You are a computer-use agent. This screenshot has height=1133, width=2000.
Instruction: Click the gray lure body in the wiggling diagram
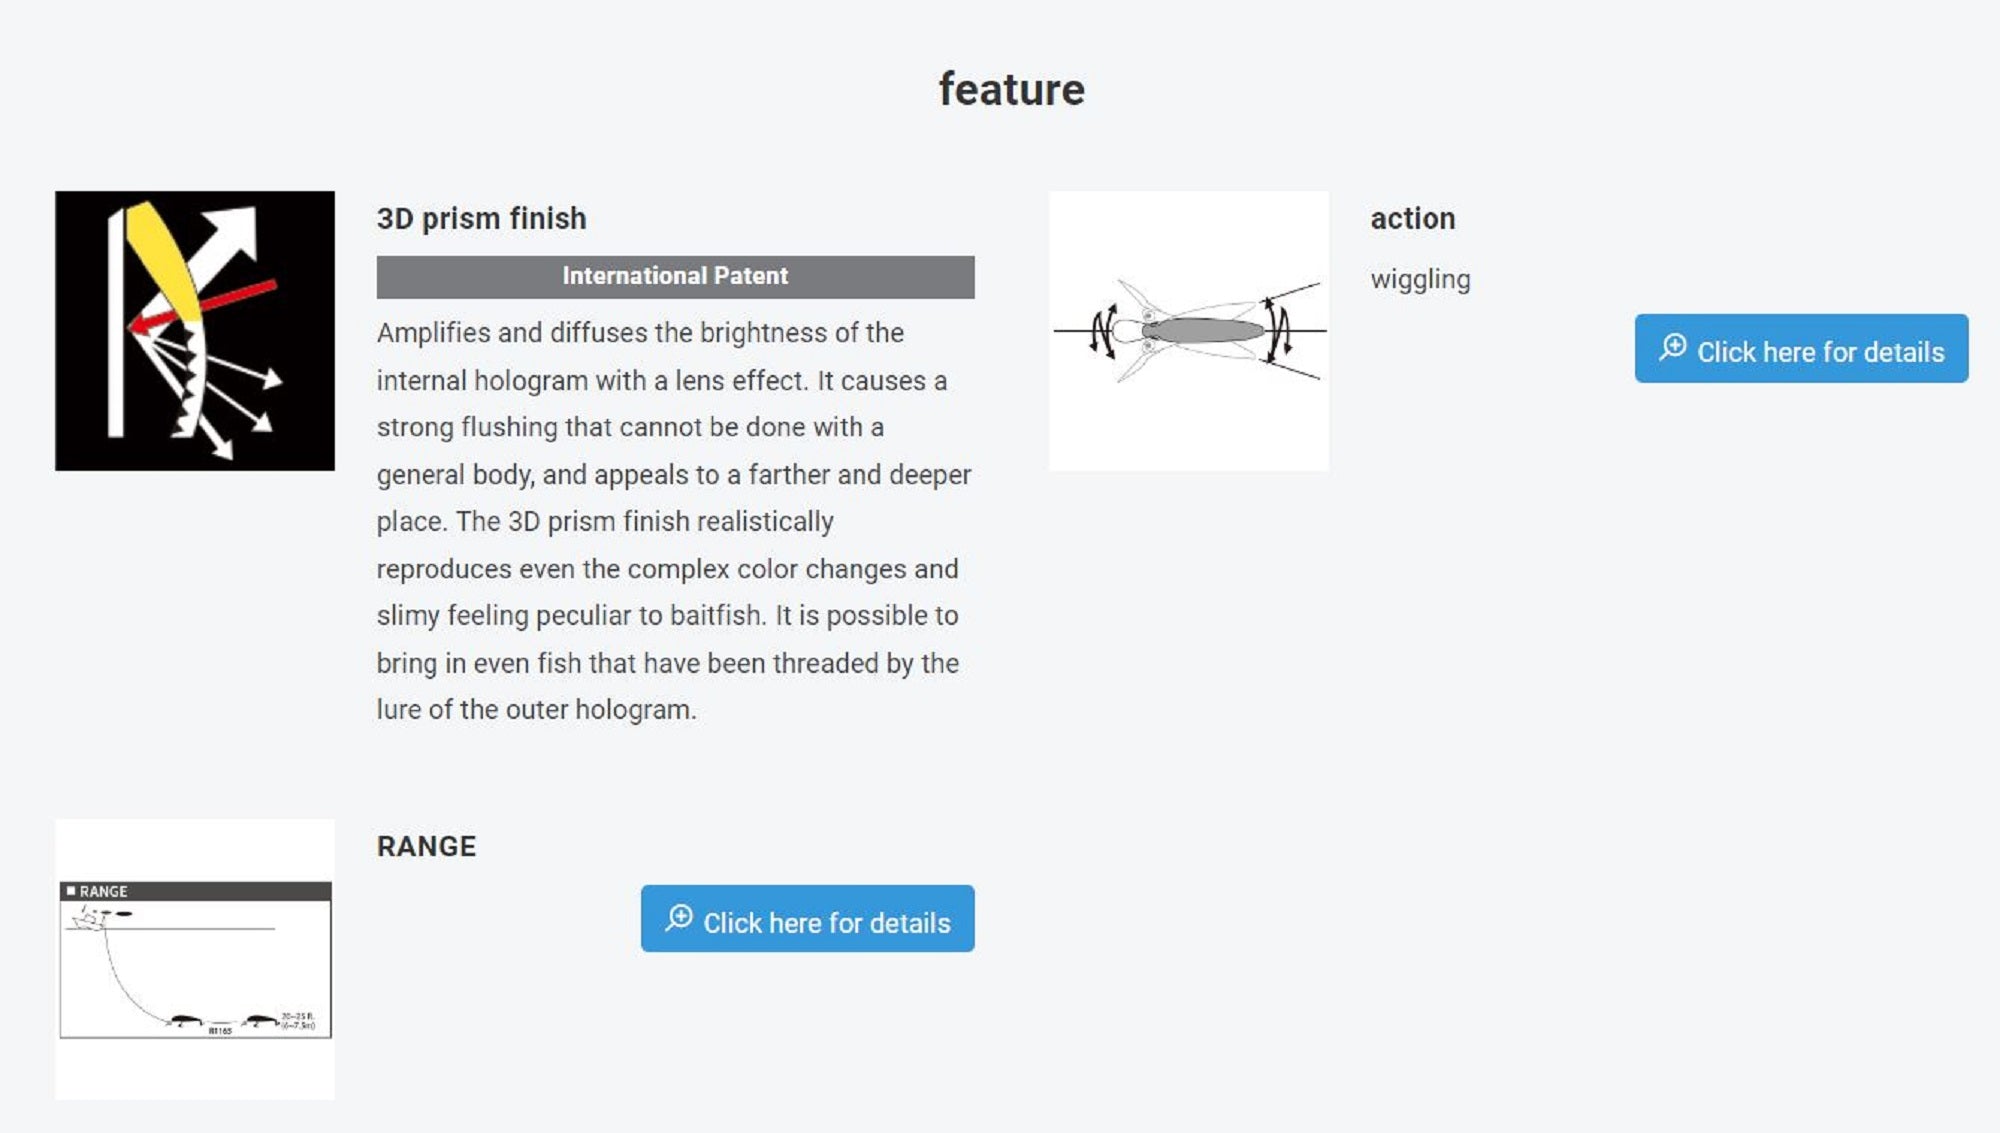click(1203, 331)
